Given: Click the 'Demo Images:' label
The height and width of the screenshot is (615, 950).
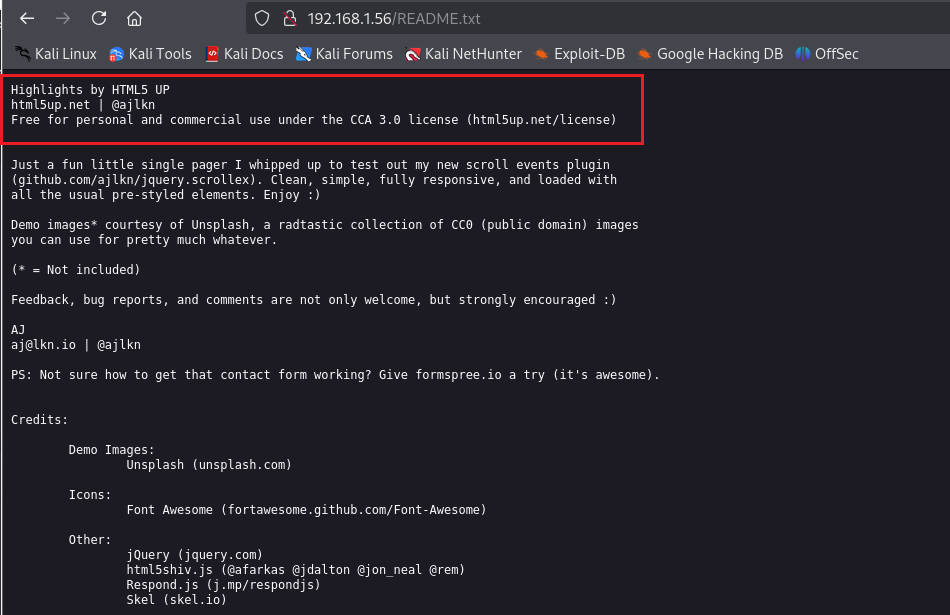Looking at the screenshot, I should 111,450.
